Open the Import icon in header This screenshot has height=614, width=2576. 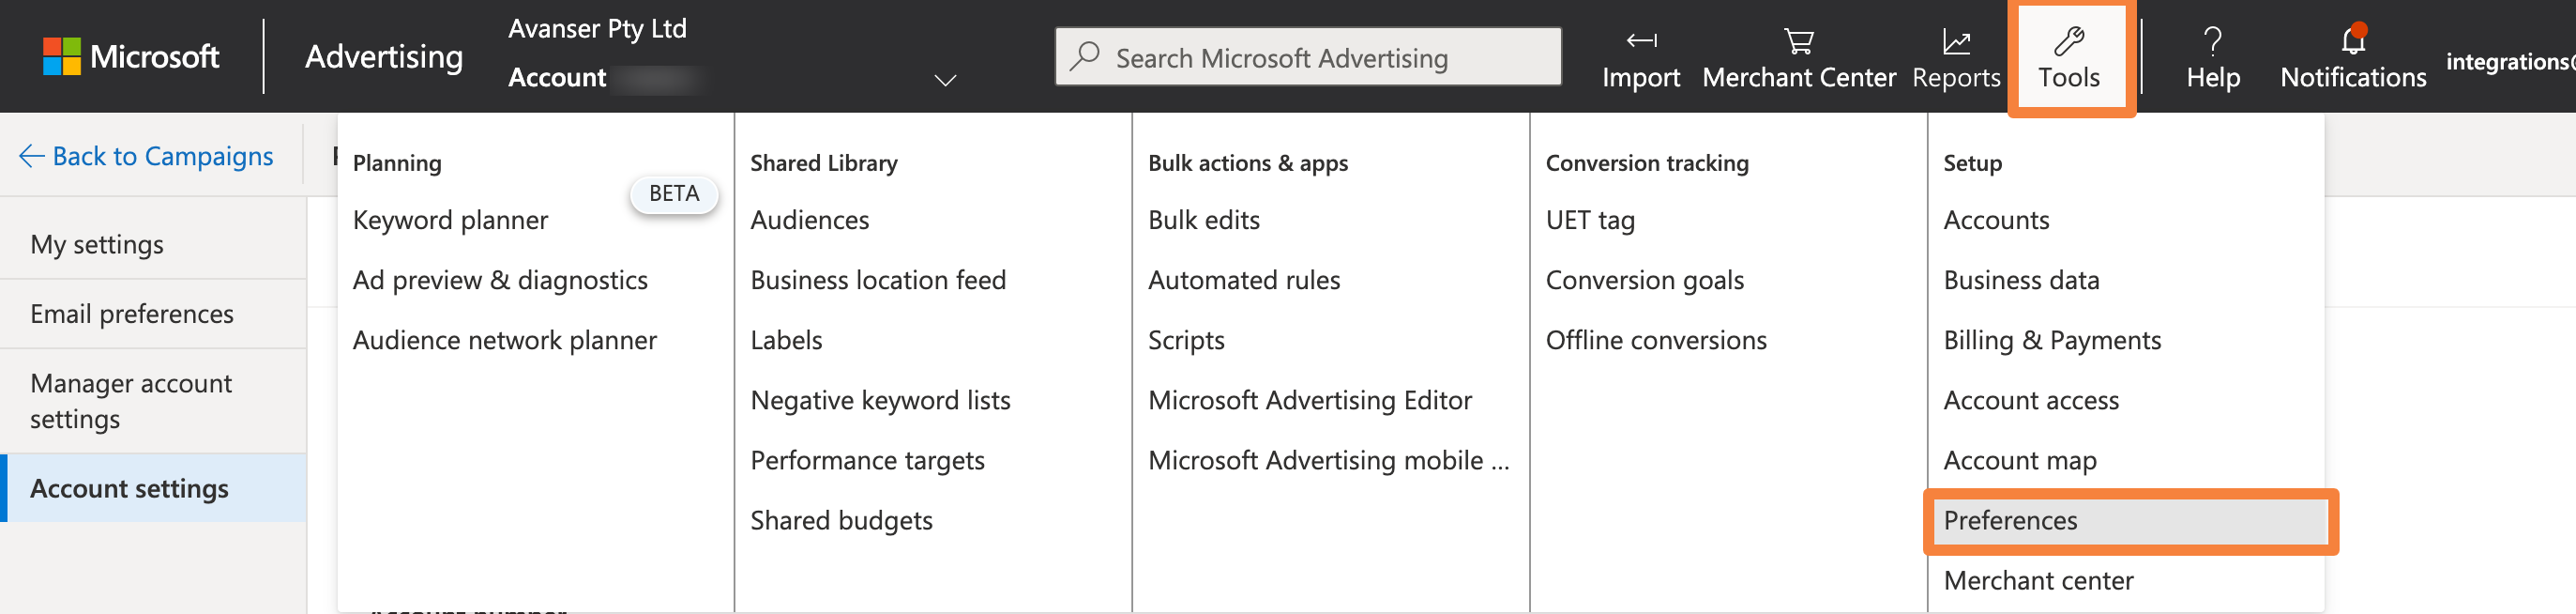(1640, 41)
